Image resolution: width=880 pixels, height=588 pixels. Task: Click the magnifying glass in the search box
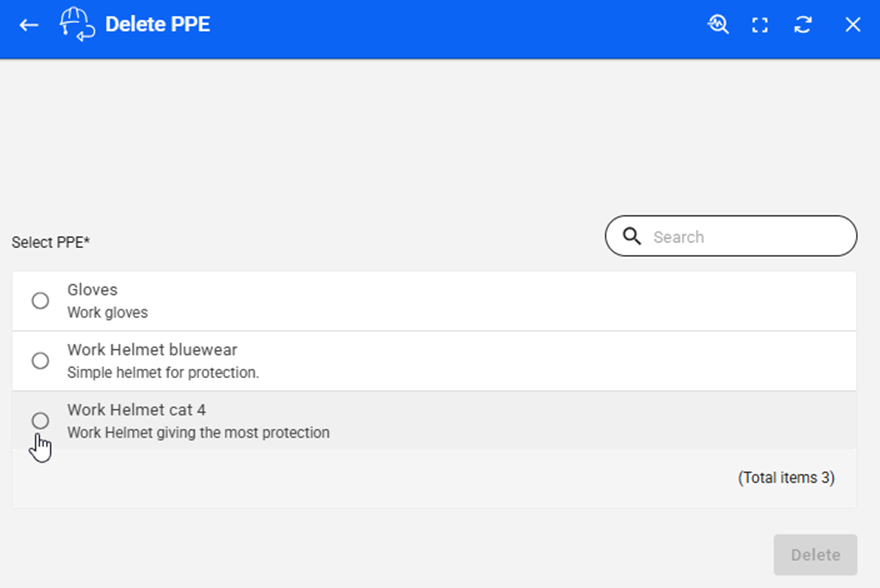coord(632,237)
